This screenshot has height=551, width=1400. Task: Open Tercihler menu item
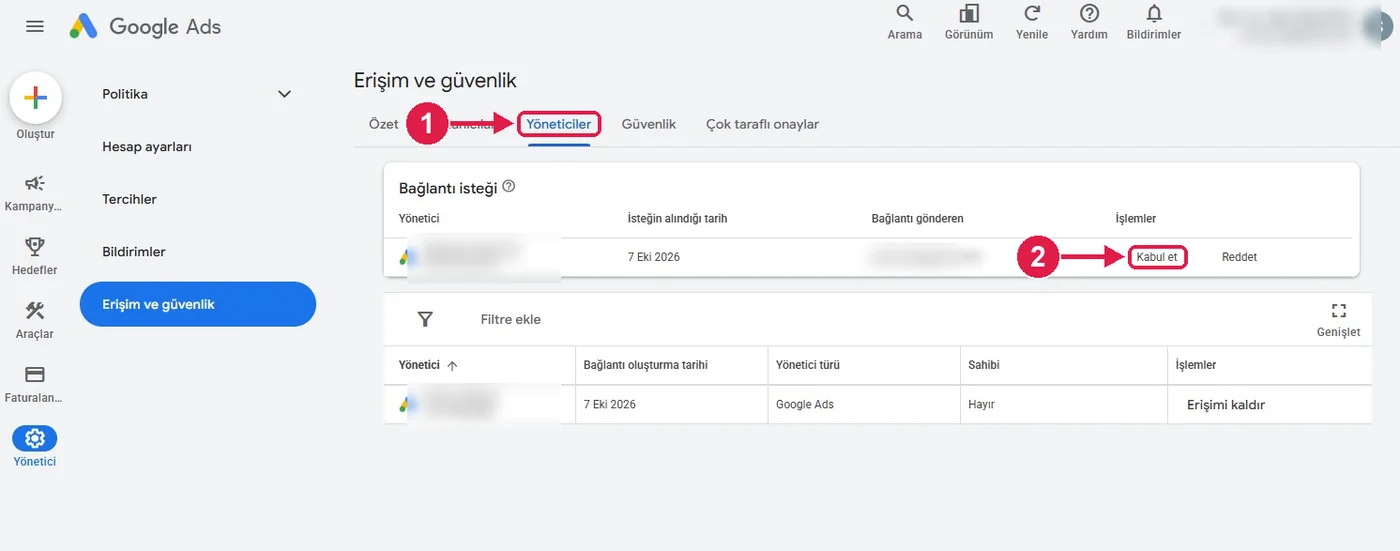tap(129, 199)
